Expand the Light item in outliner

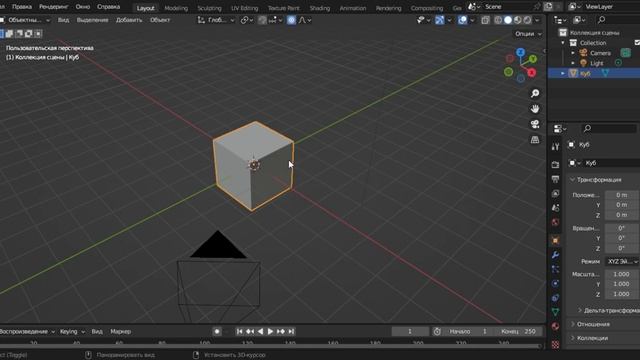click(x=573, y=63)
